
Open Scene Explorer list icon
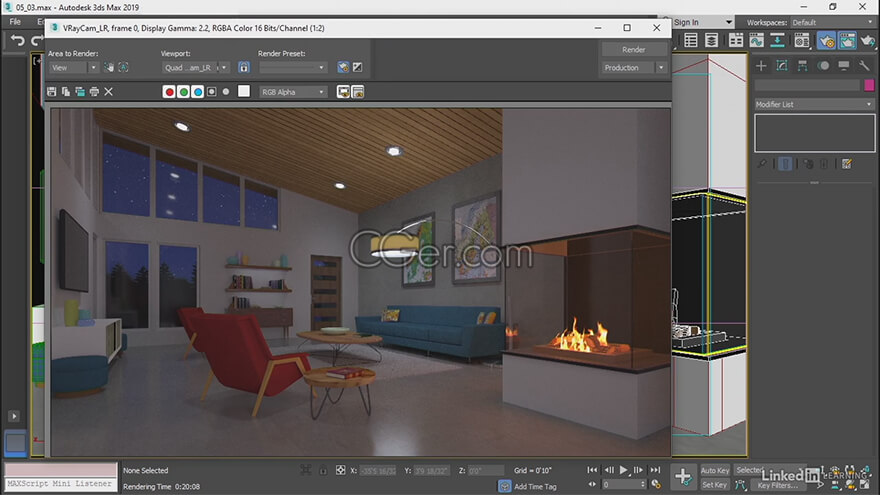pyautogui.click(x=691, y=40)
